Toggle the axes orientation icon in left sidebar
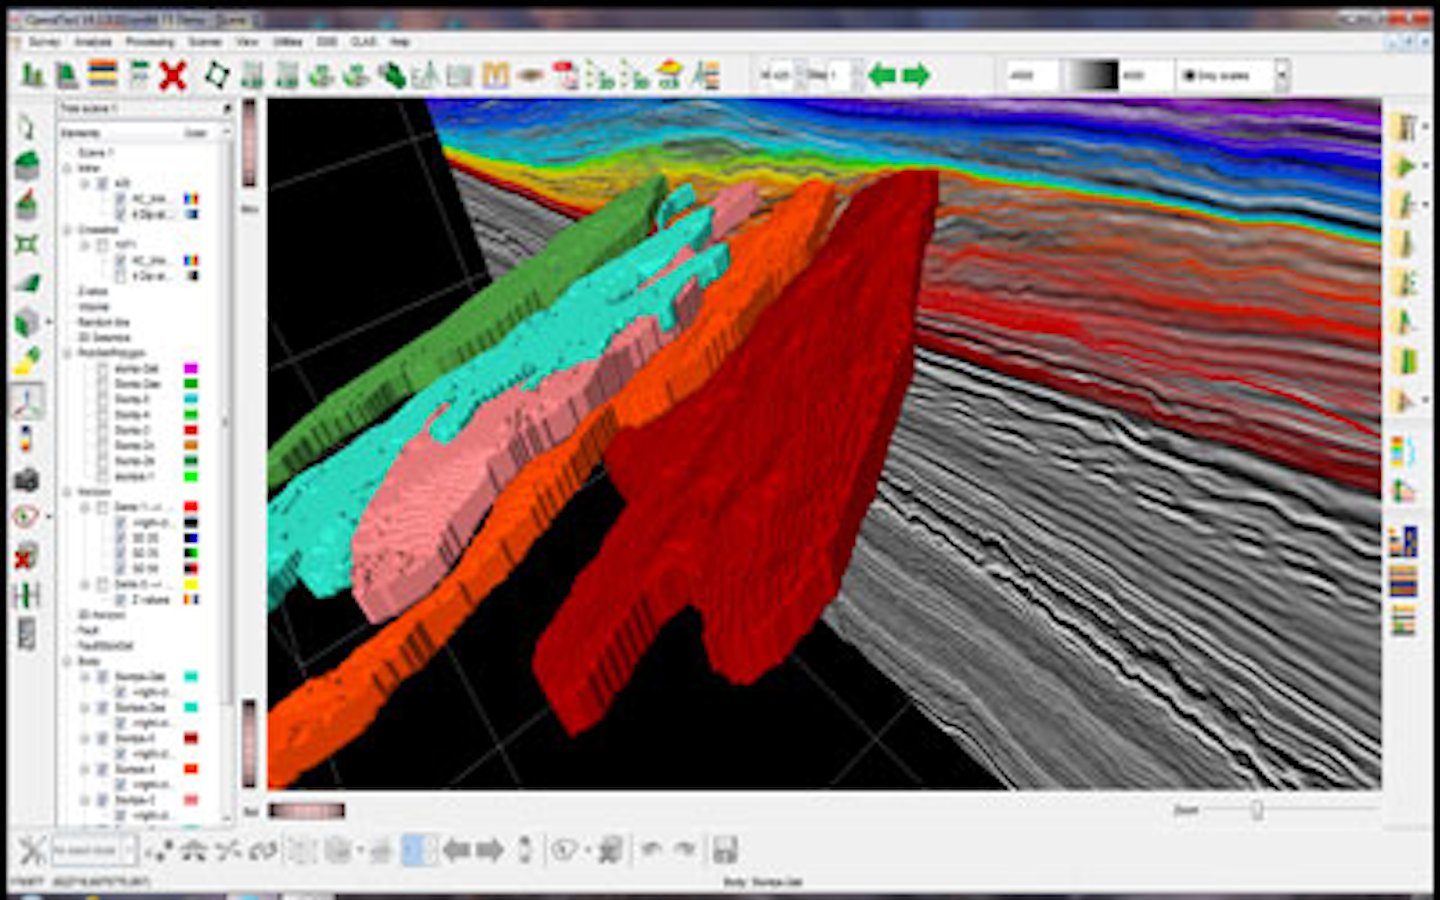 (27, 401)
